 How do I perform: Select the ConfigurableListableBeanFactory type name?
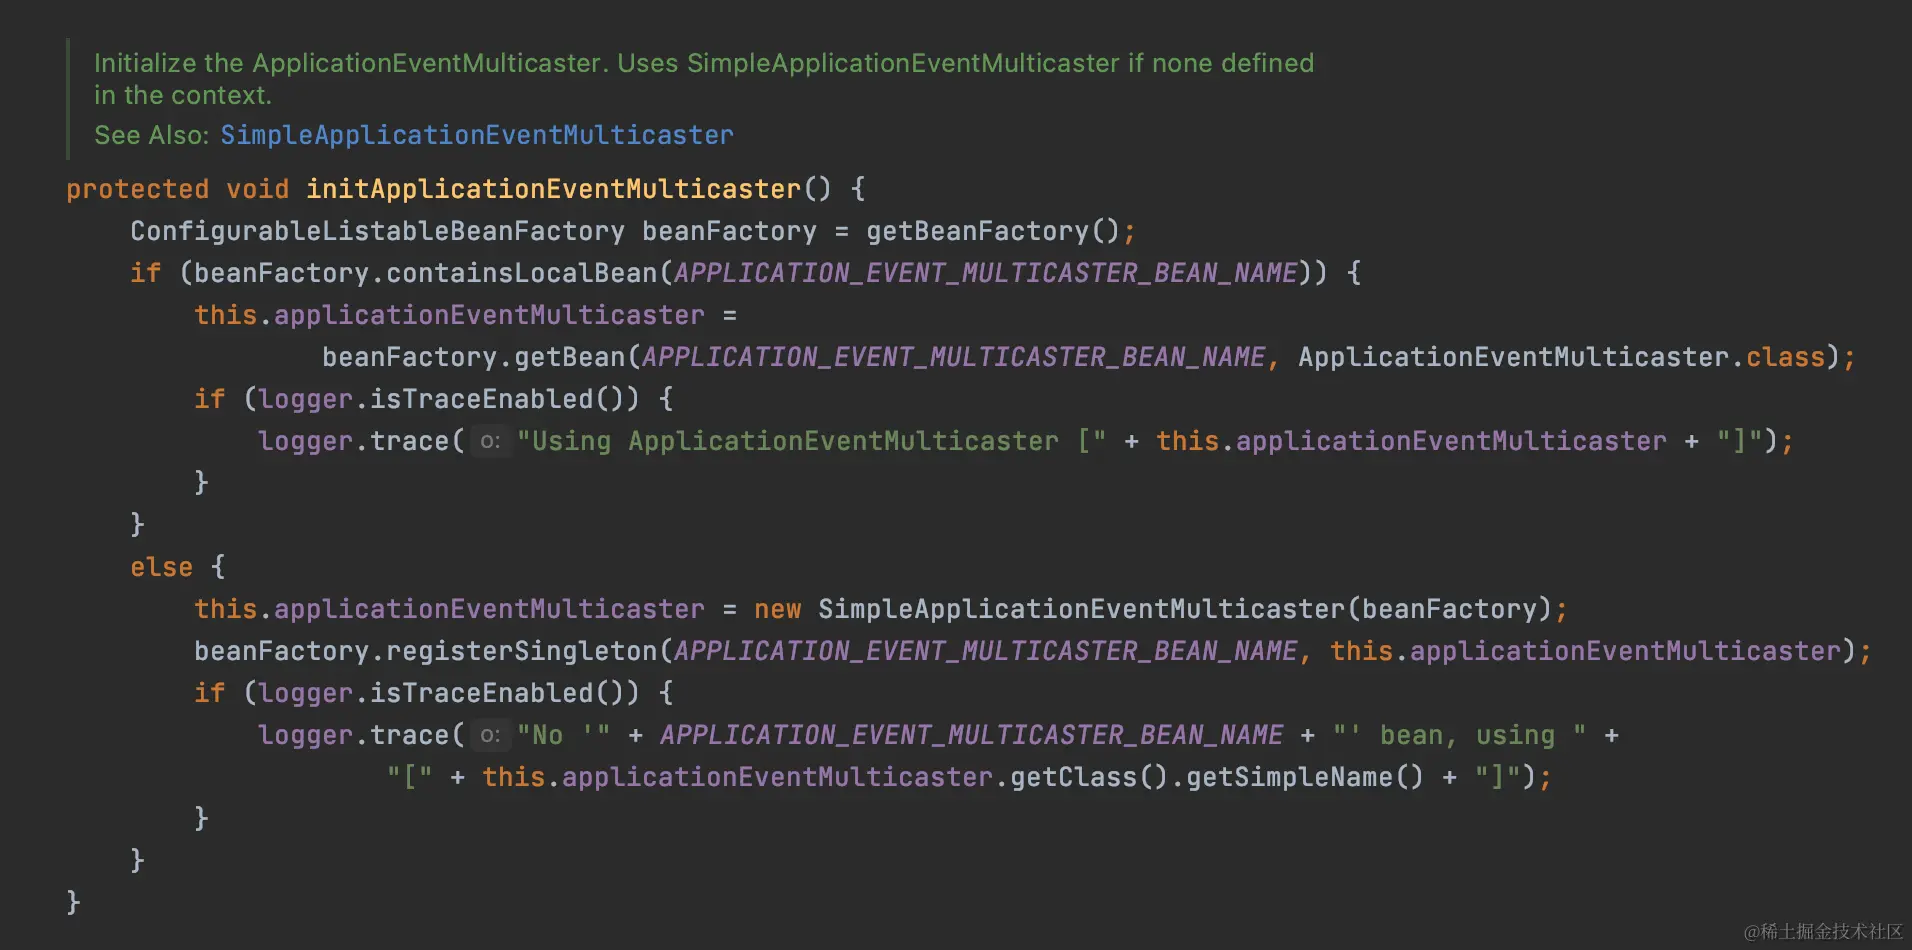click(x=378, y=231)
